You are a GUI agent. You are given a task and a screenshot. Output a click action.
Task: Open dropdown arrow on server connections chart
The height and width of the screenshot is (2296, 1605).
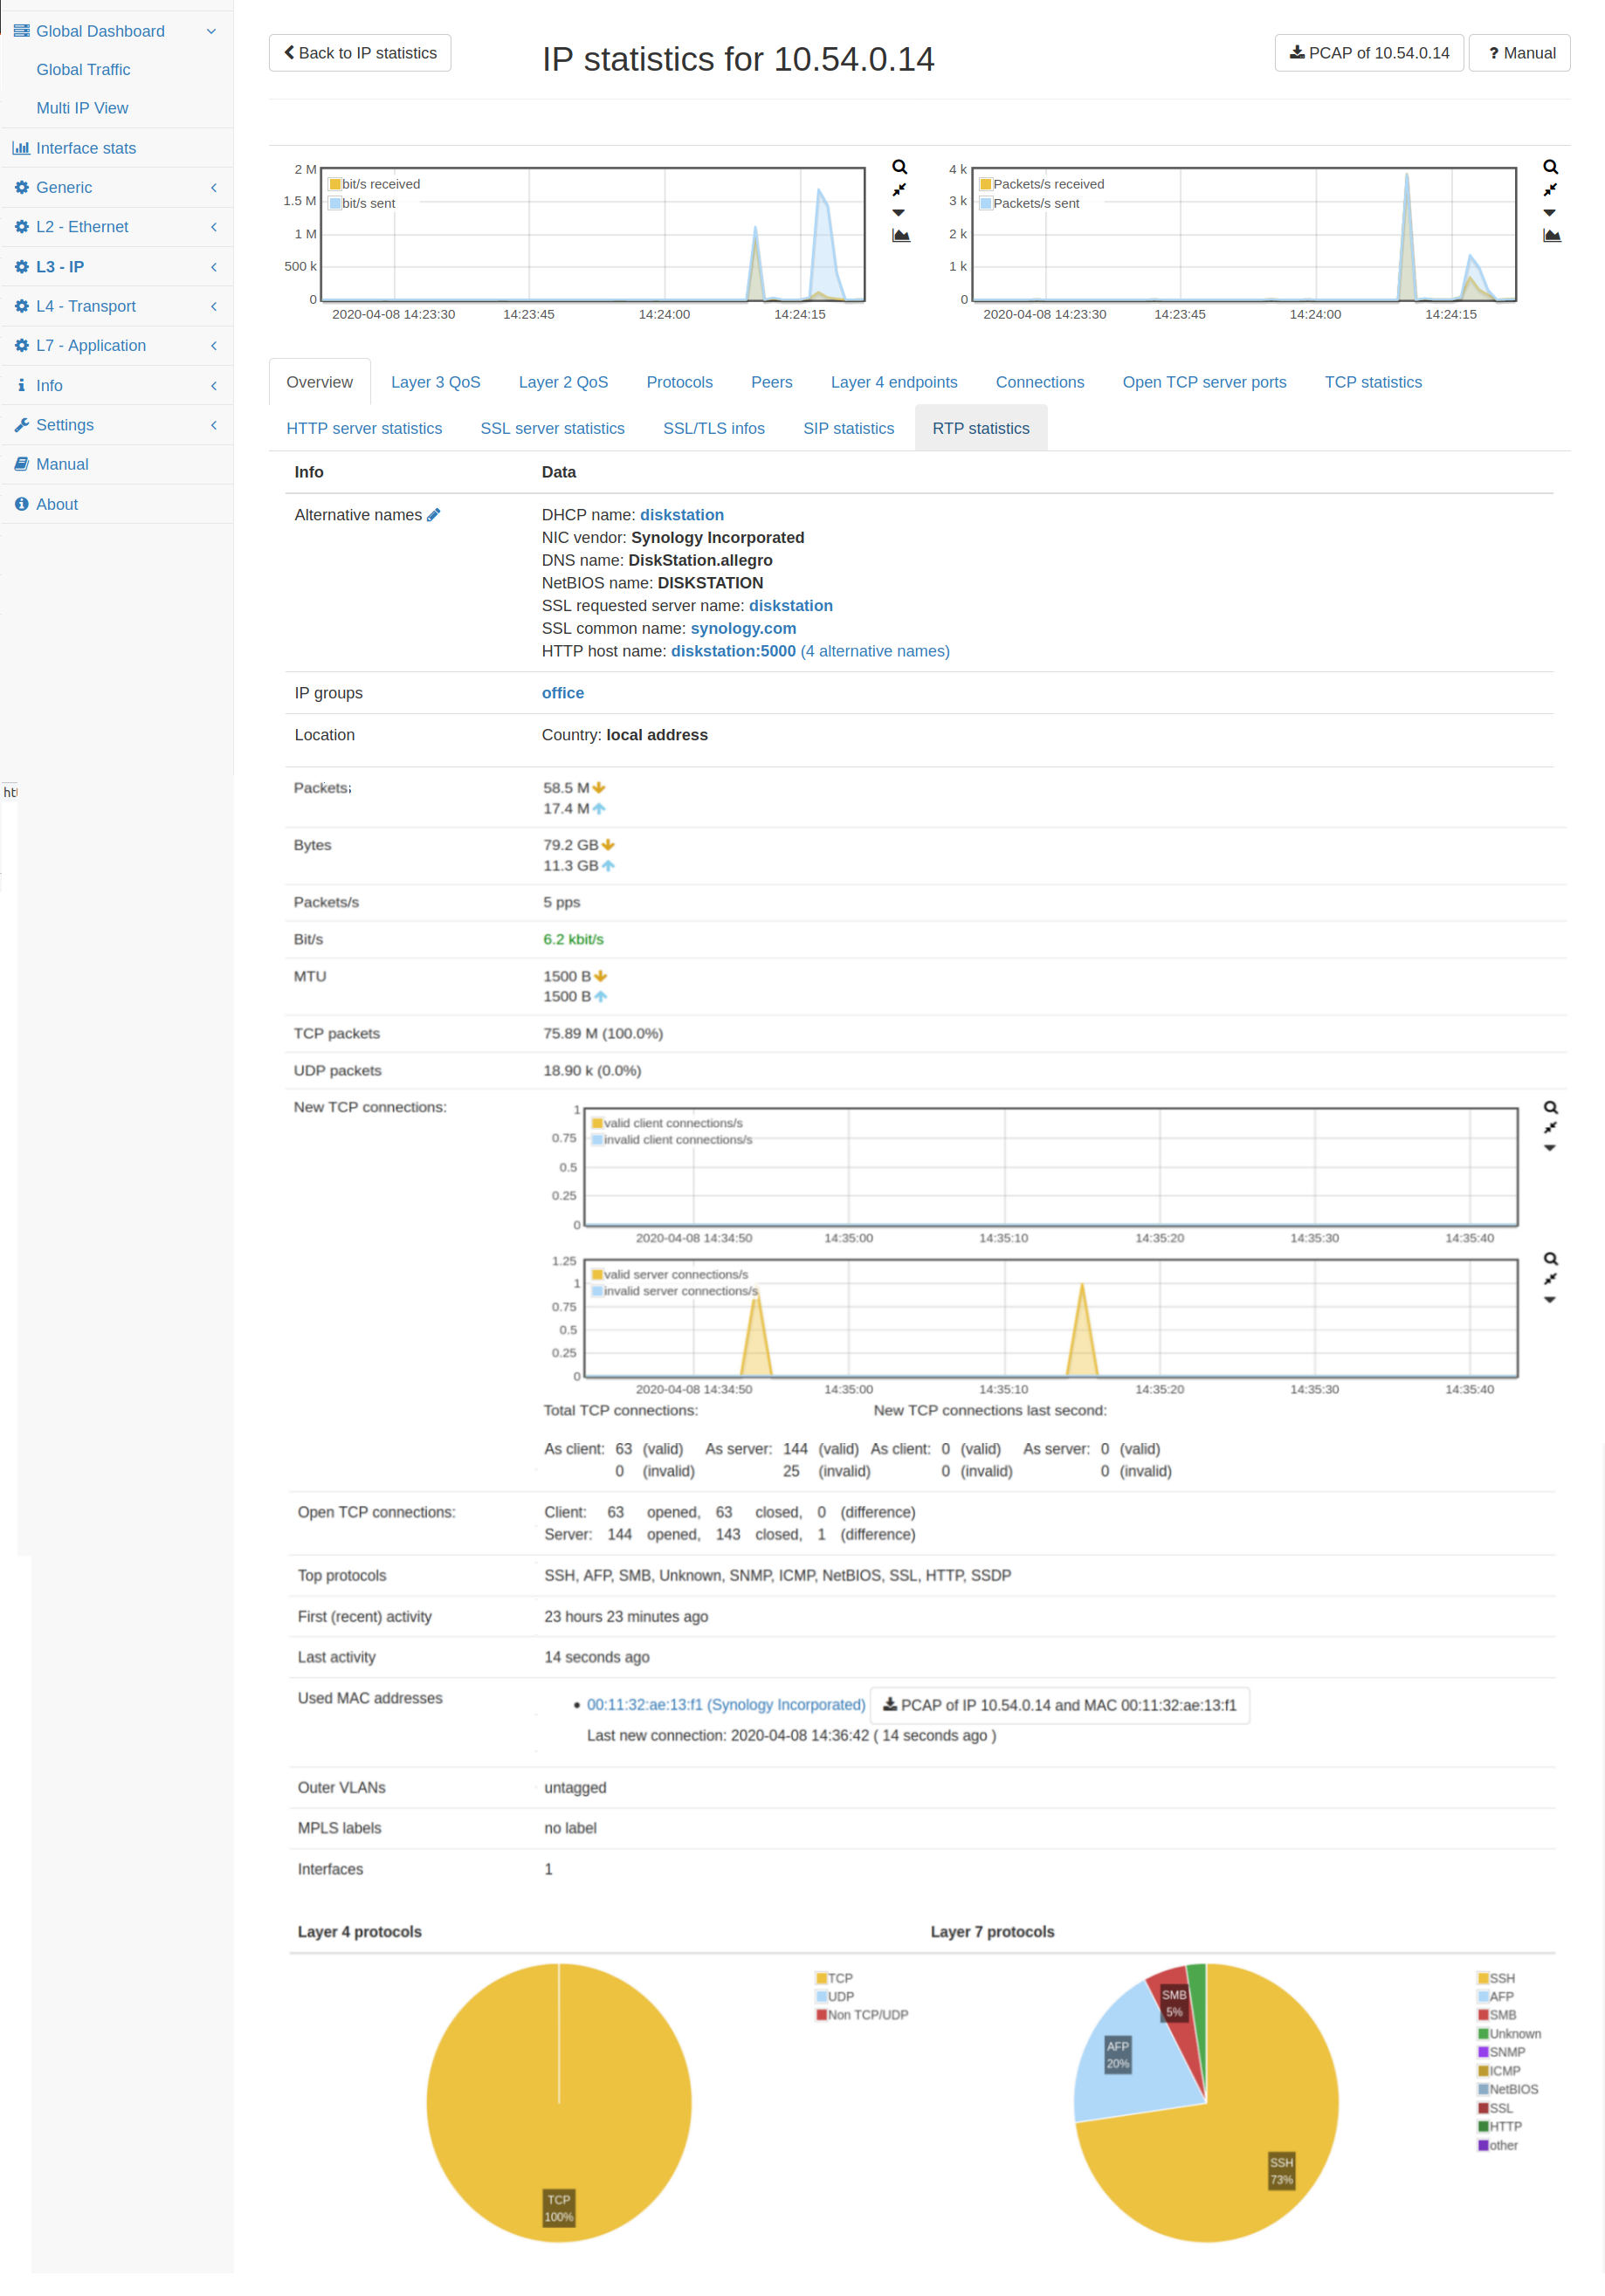pos(1549,1300)
